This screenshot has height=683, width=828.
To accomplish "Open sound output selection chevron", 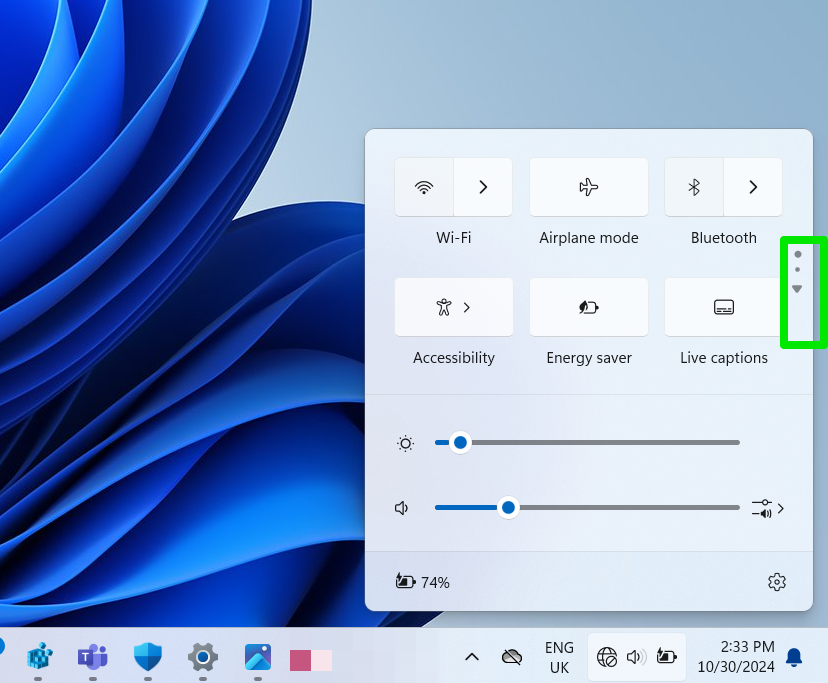I will pyautogui.click(x=768, y=509).
